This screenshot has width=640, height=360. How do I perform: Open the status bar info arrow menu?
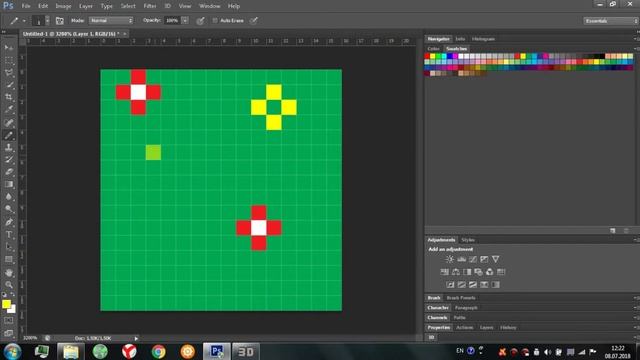(136, 338)
